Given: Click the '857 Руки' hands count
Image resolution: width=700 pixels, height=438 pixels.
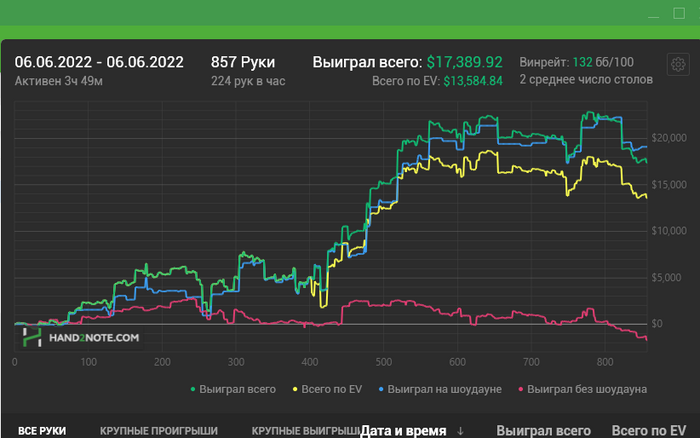Looking at the screenshot, I should coord(243,62).
